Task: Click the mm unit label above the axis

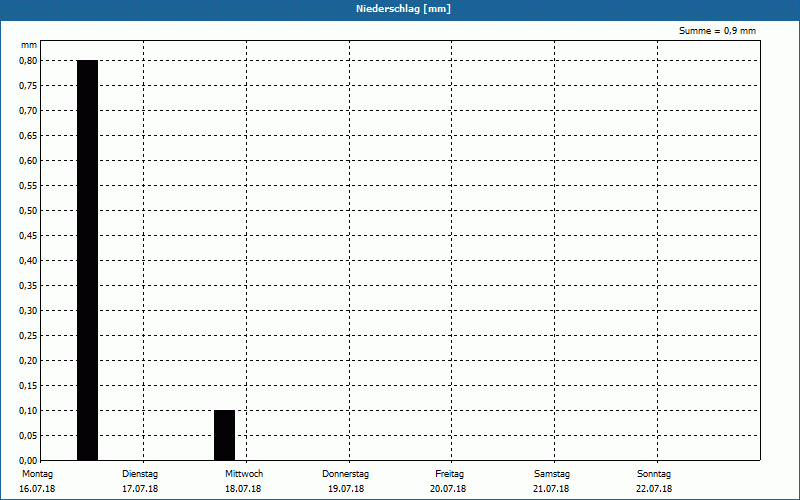Action: pyautogui.click(x=29, y=45)
